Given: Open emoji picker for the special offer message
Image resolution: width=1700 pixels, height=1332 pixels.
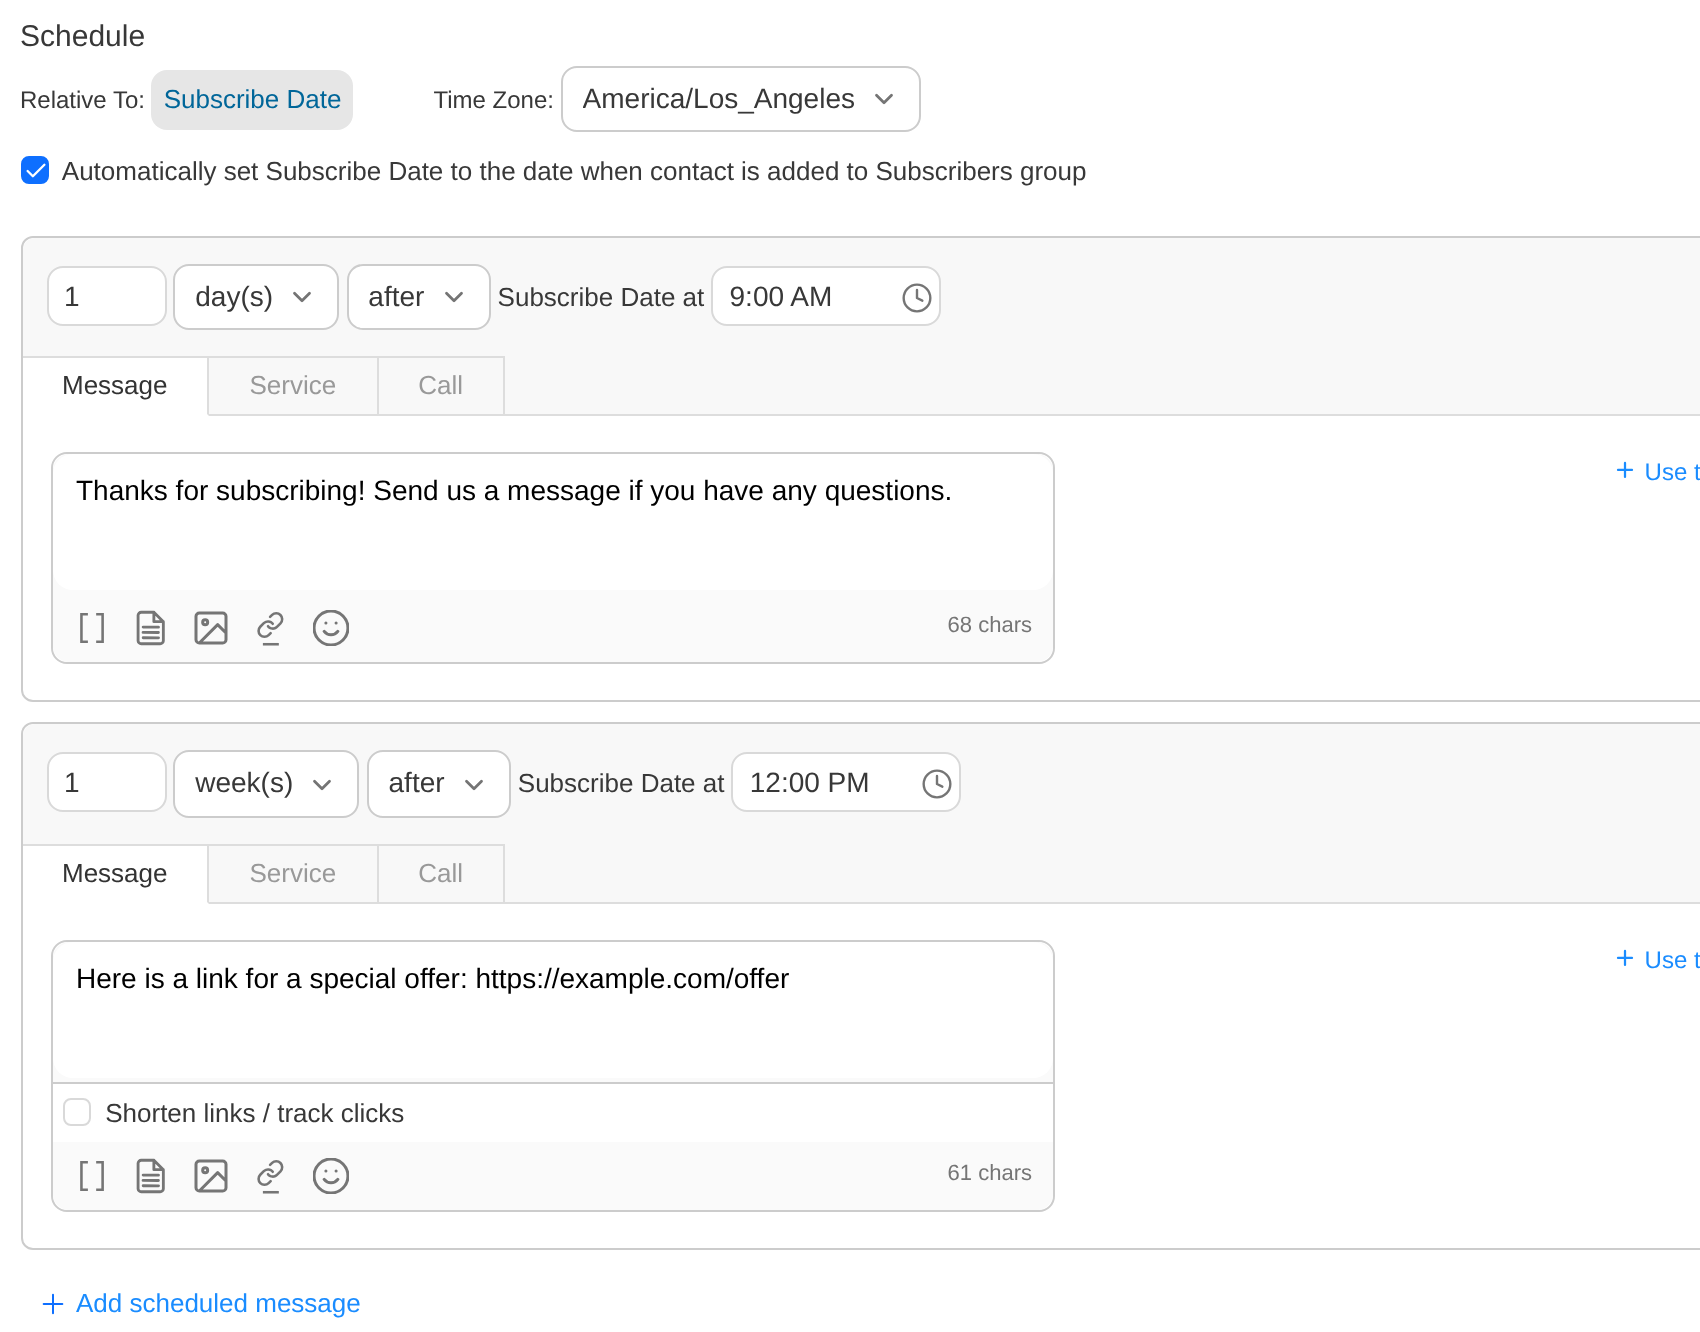Looking at the screenshot, I should pos(331,1176).
